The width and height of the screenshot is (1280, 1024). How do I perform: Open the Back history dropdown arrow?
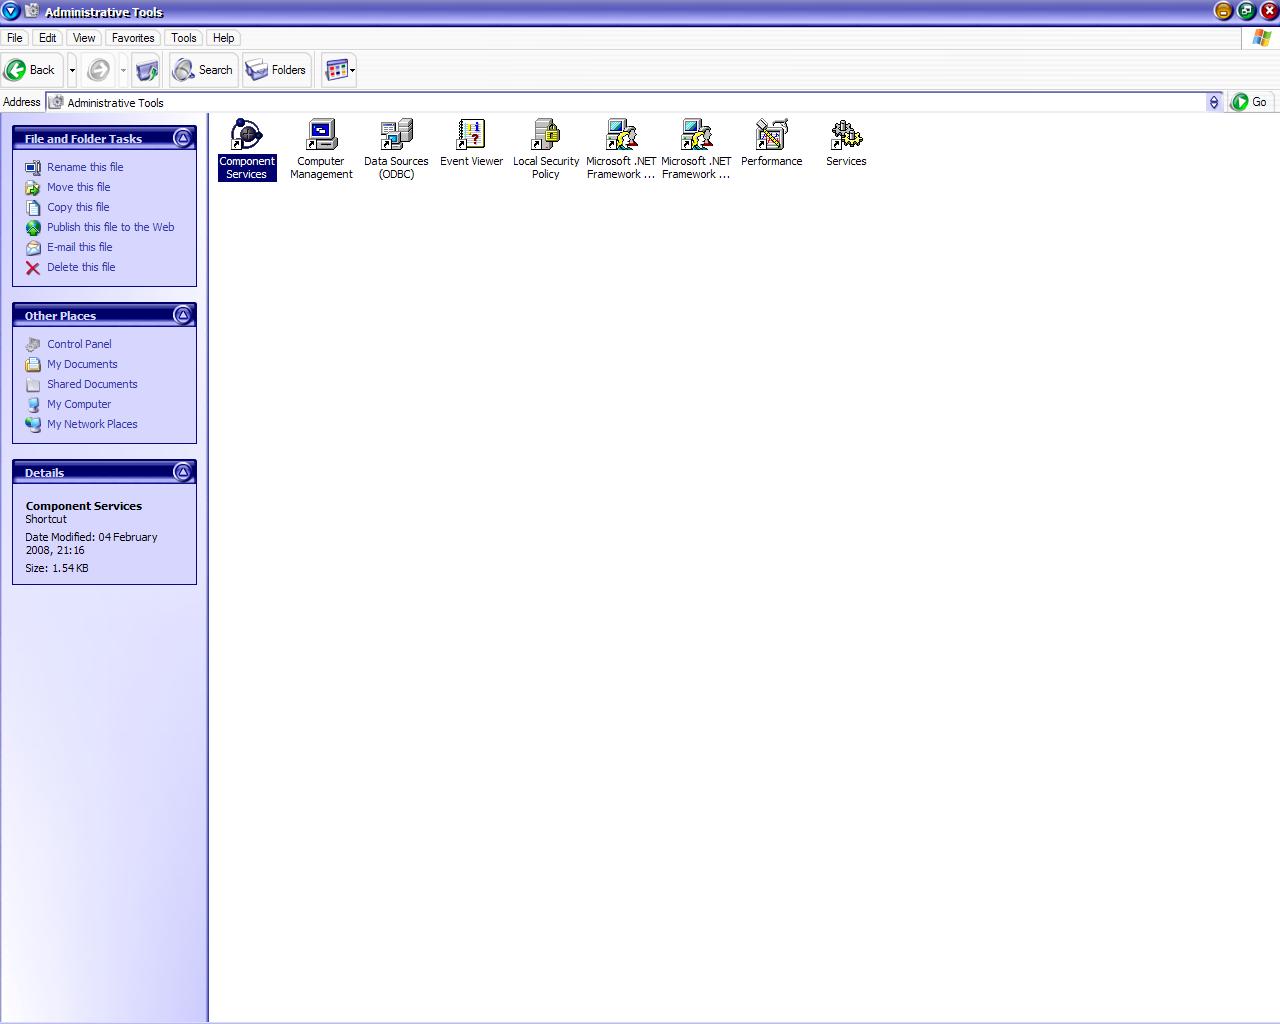72,70
